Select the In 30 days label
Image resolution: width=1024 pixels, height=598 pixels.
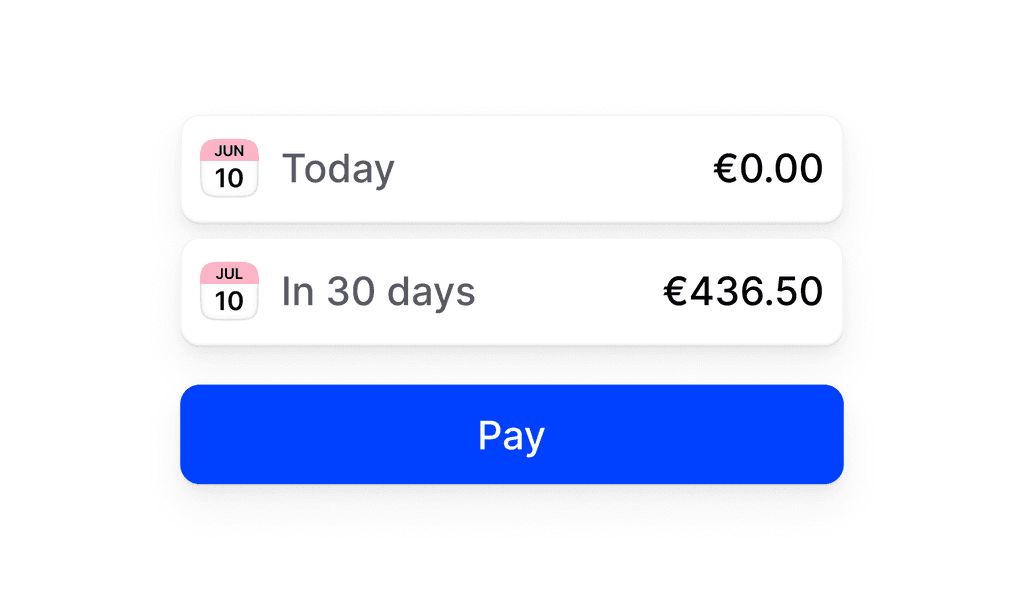tap(378, 291)
